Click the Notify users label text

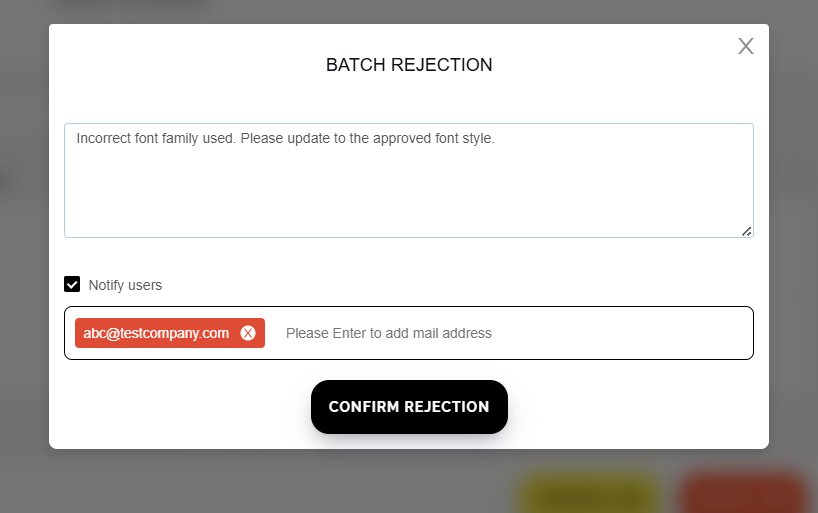[125, 285]
